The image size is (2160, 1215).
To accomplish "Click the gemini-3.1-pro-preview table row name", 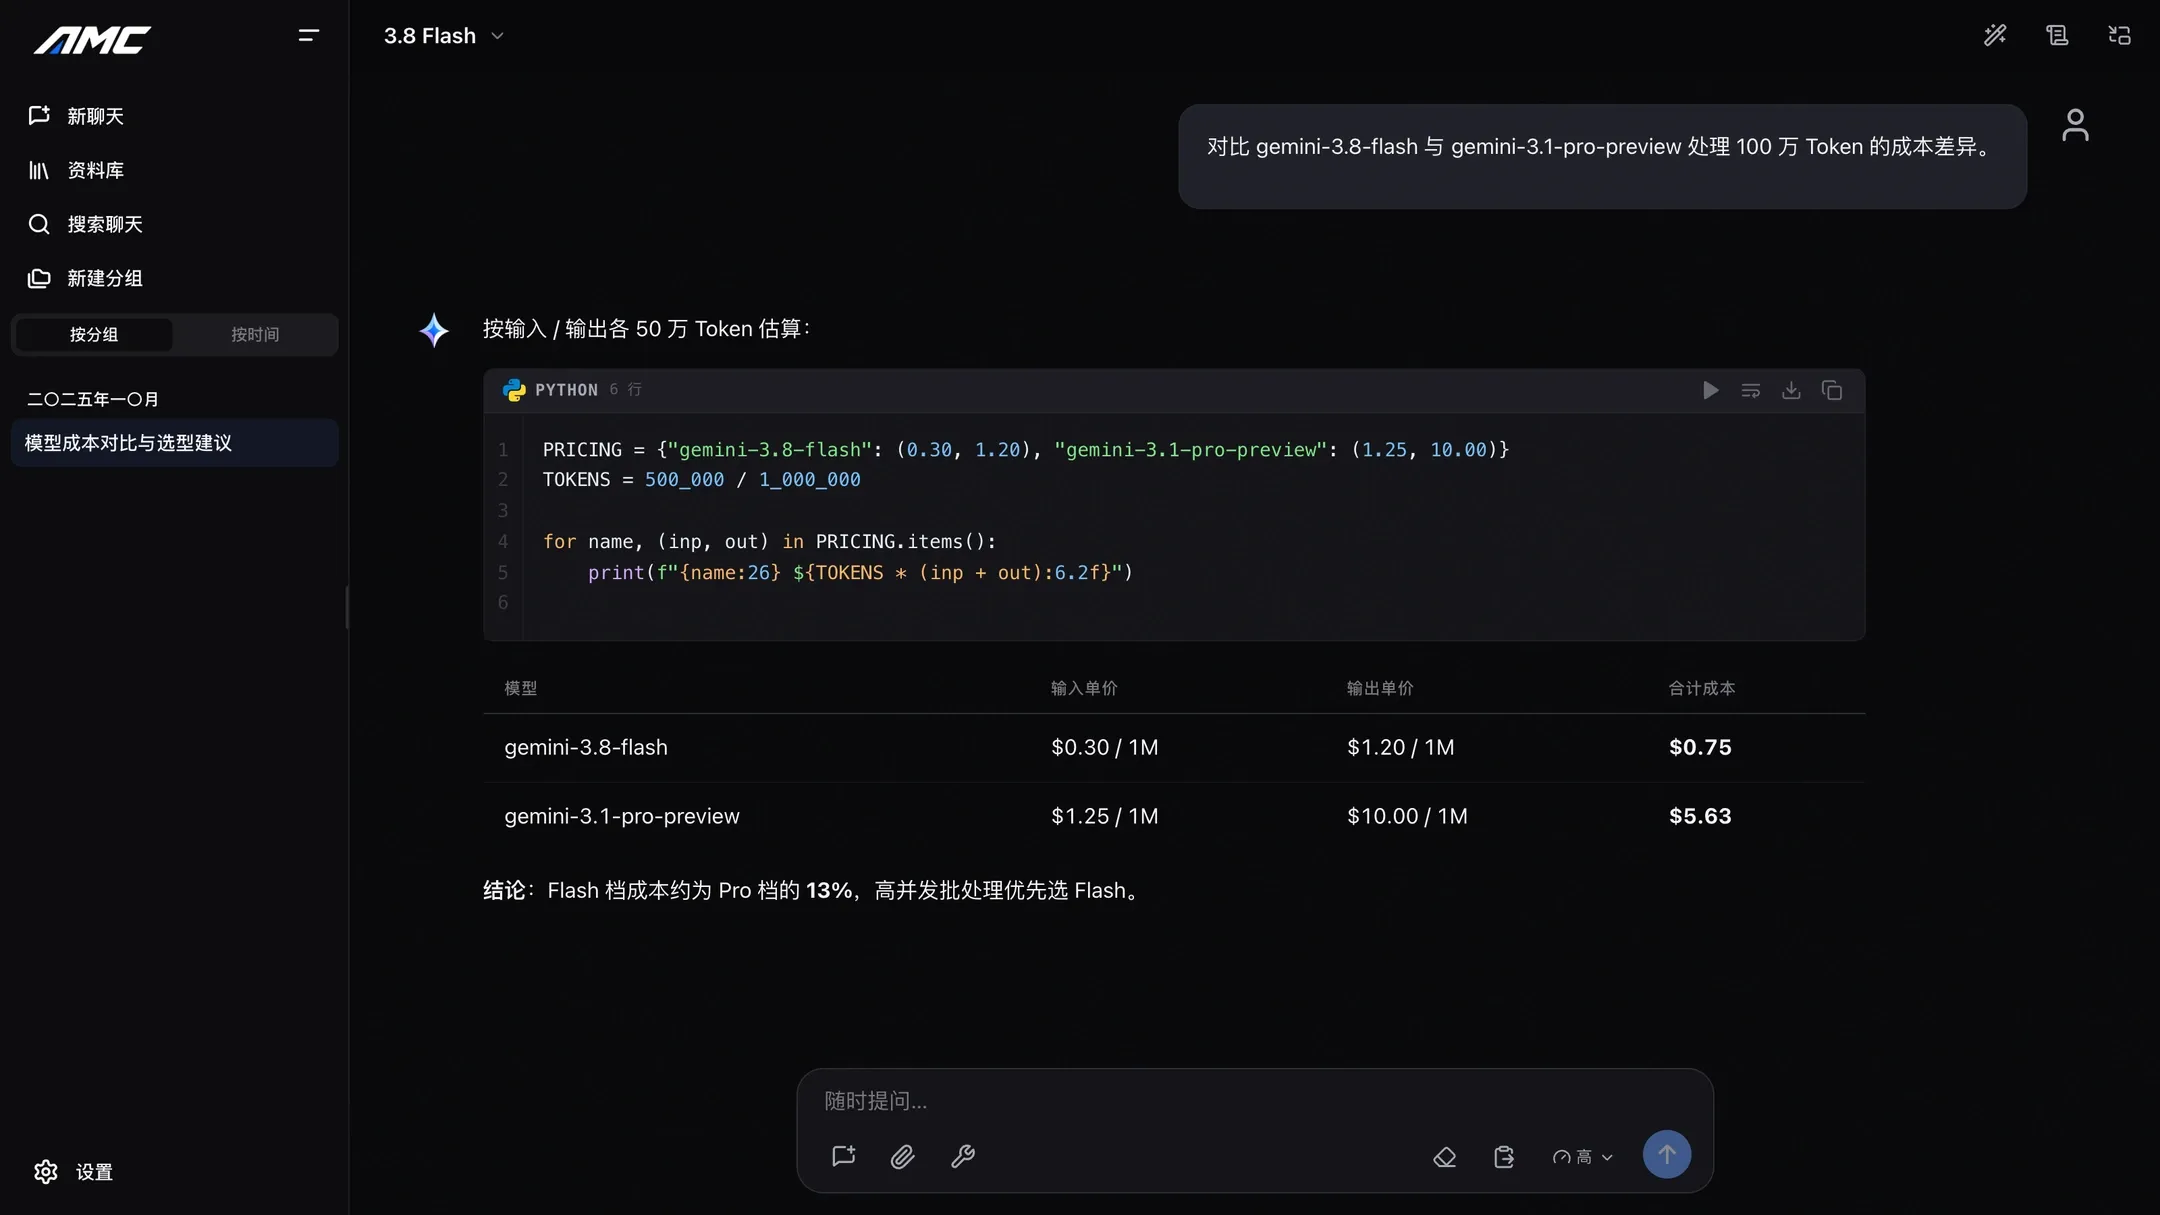I will pos(622,816).
